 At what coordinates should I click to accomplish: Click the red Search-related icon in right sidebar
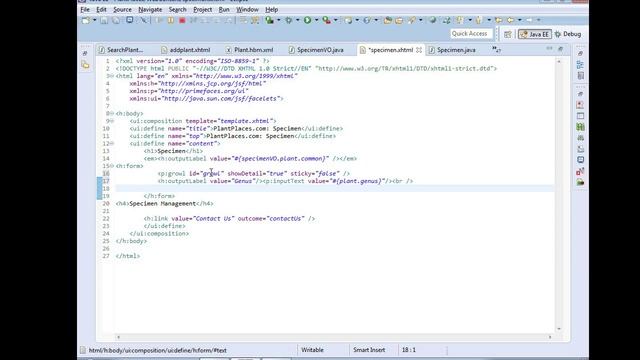point(580,171)
